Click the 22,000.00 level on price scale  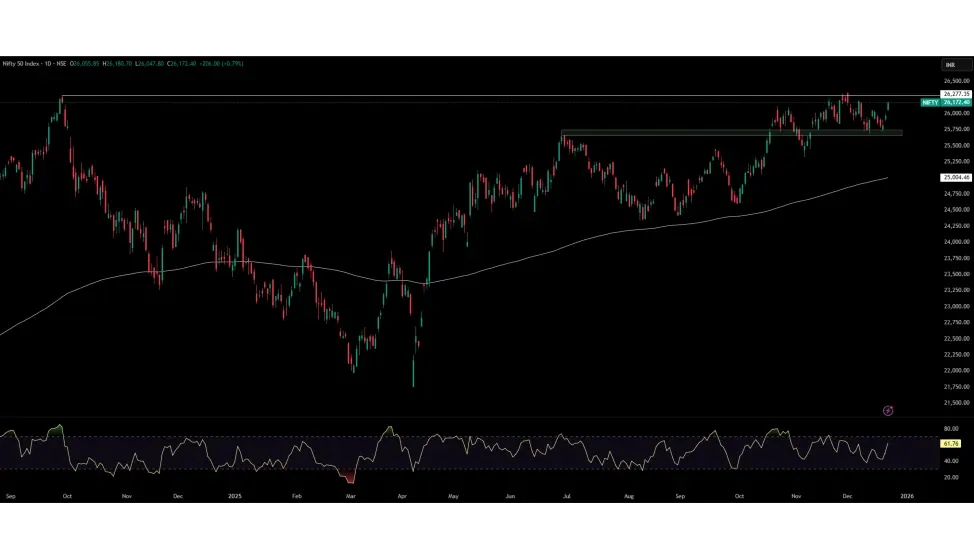957,370
